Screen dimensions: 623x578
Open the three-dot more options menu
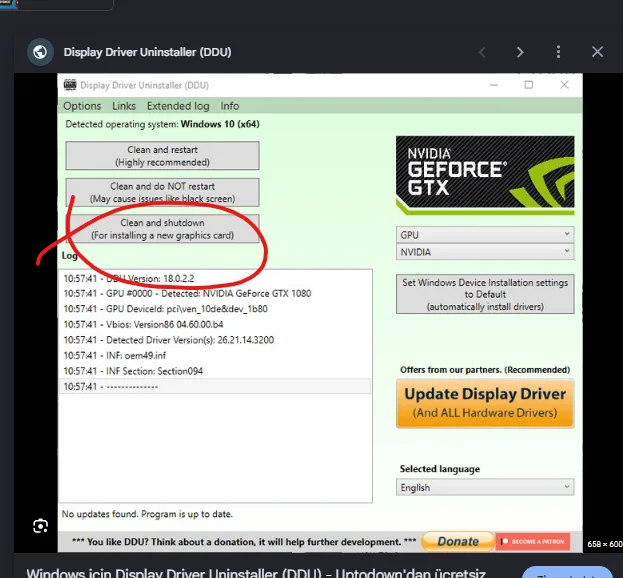pyautogui.click(x=558, y=52)
